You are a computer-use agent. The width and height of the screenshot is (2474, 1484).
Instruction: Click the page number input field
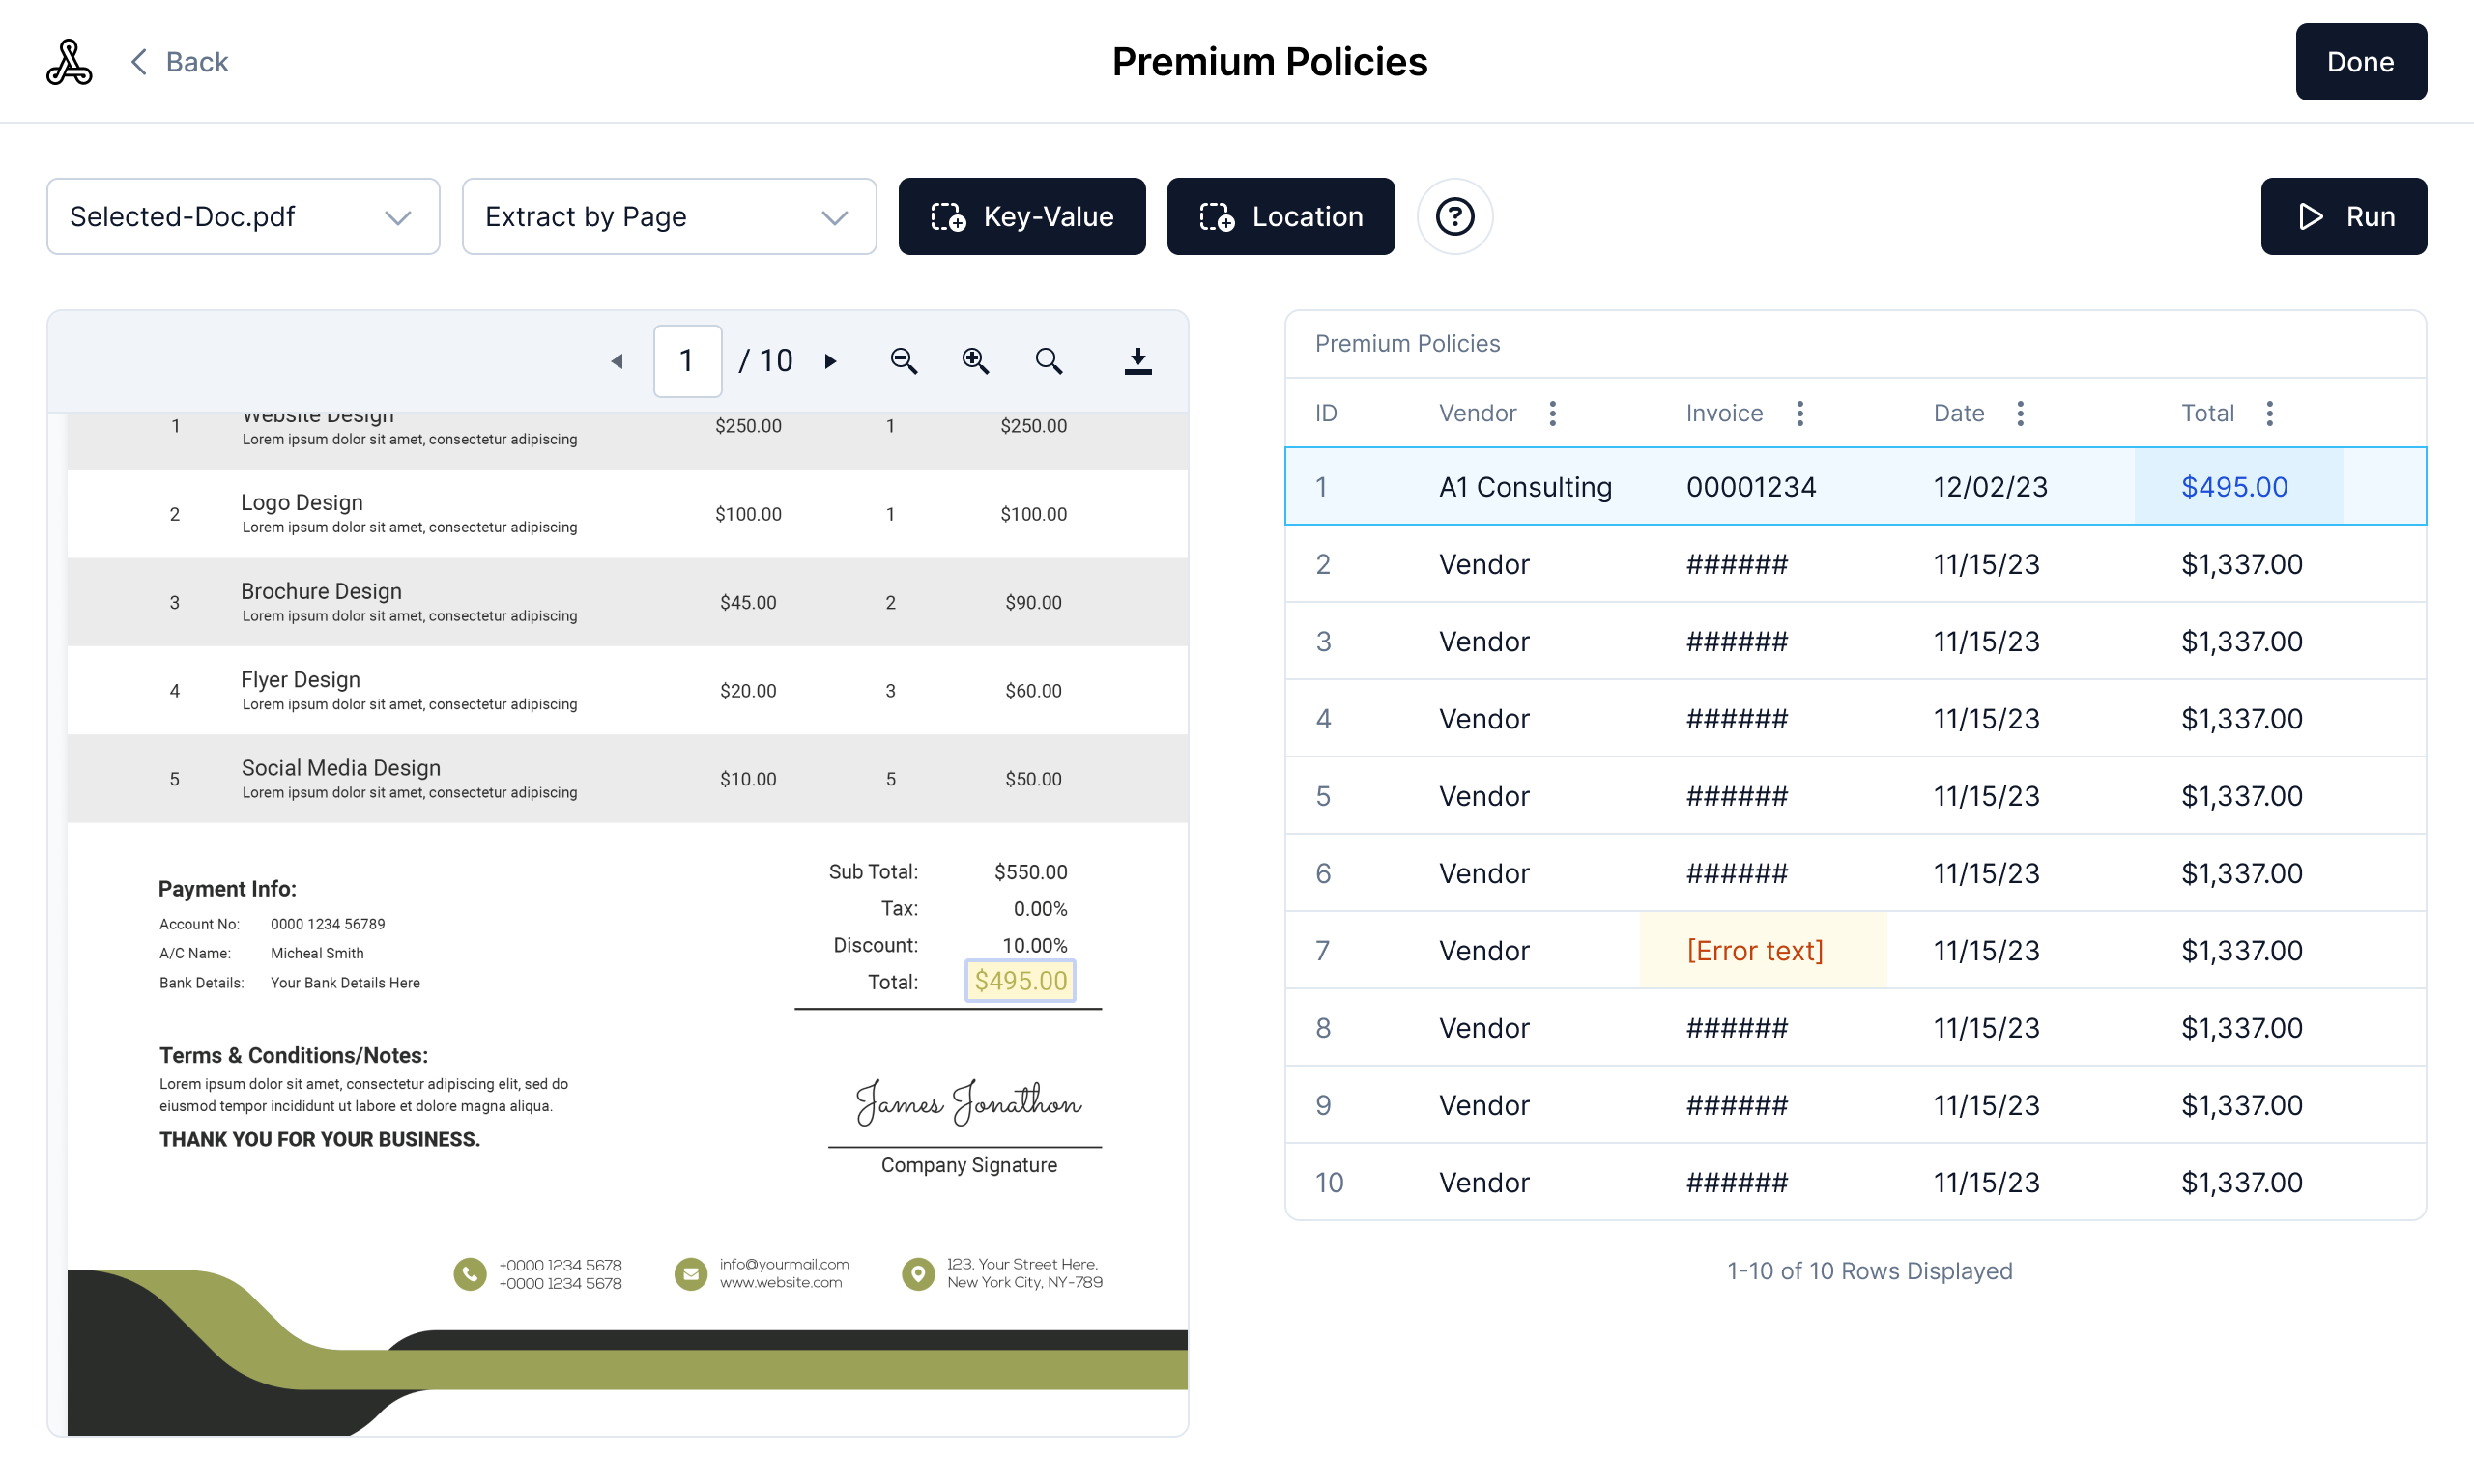point(687,361)
